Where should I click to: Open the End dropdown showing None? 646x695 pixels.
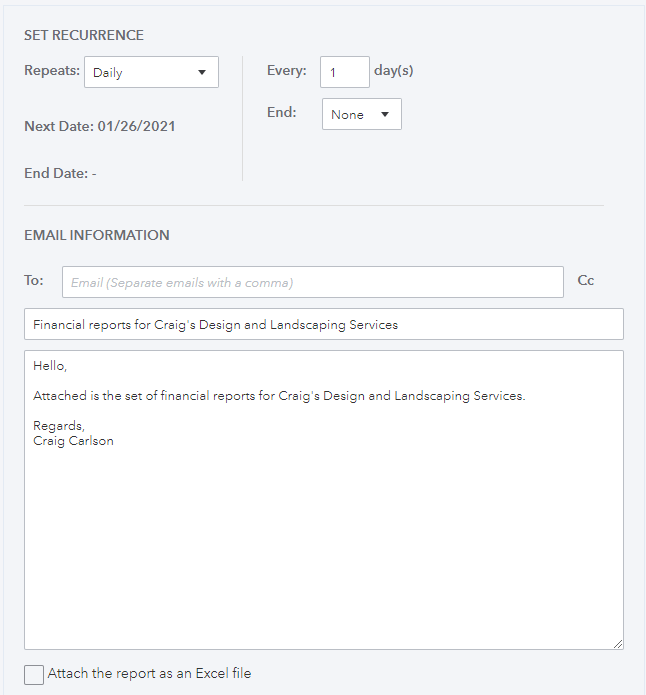coord(362,114)
